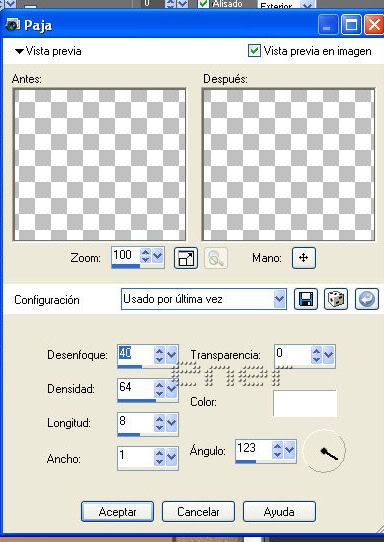Image resolution: width=384 pixels, height=542 pixels.
Task: Click the Aceptar button
Action: coord(118,512)
